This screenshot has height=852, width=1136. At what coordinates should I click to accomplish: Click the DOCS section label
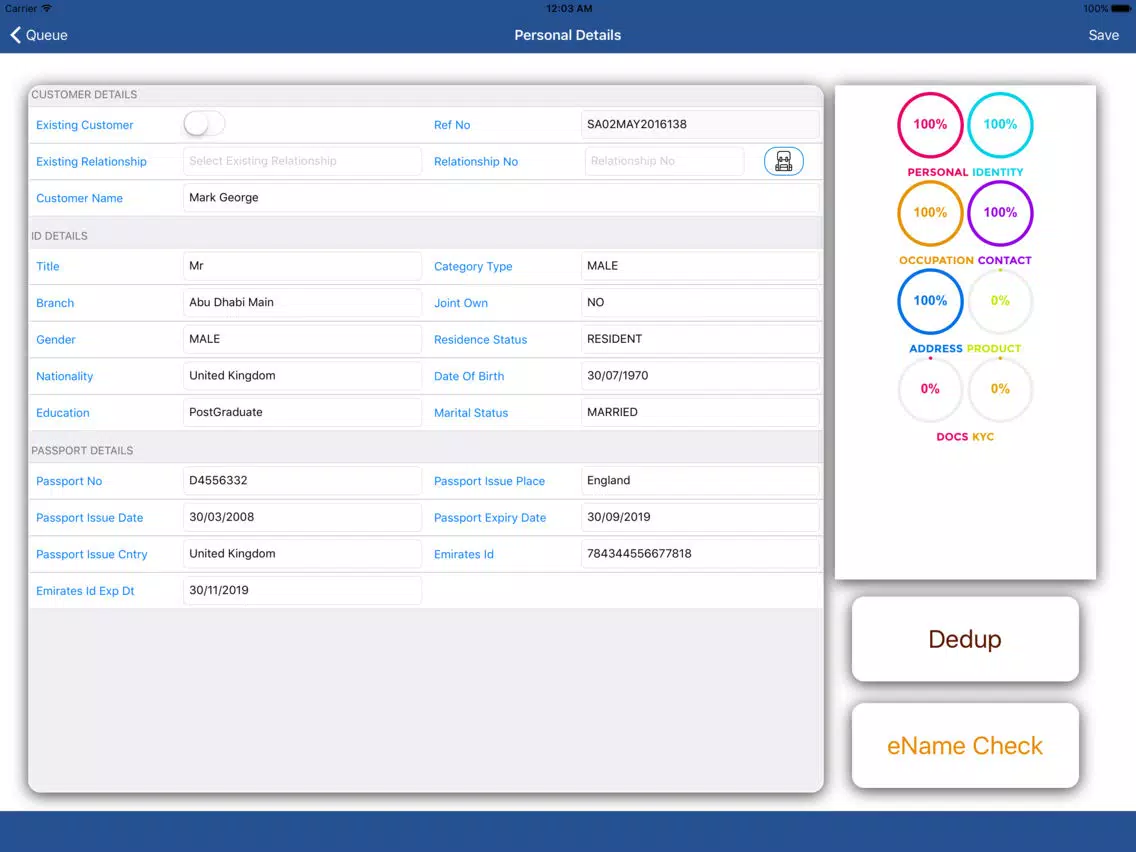952,437
